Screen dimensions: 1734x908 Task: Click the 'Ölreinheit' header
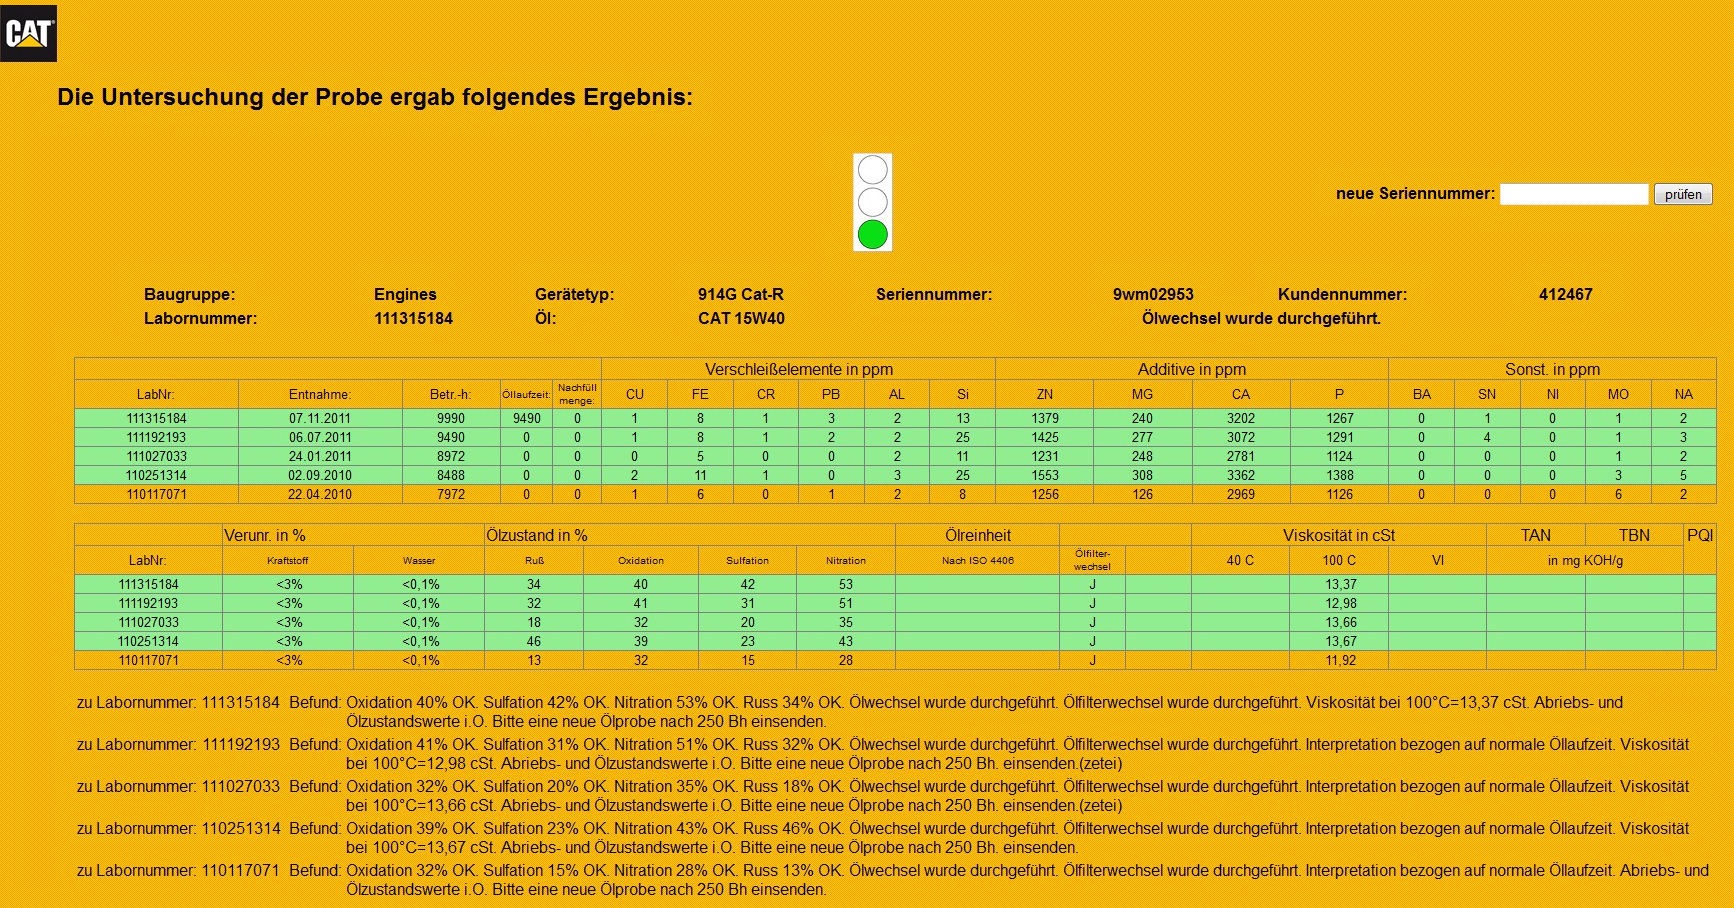(978, 535)
